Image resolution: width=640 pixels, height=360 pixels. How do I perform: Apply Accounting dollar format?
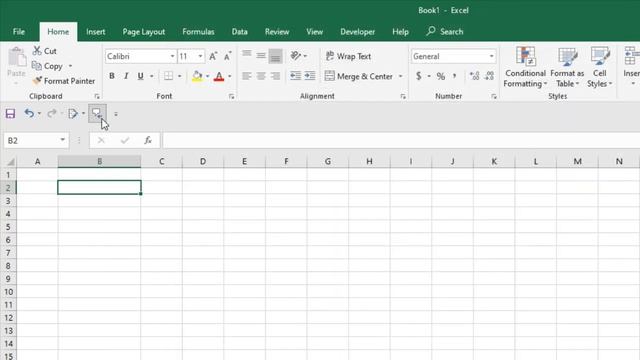point(418,76)
